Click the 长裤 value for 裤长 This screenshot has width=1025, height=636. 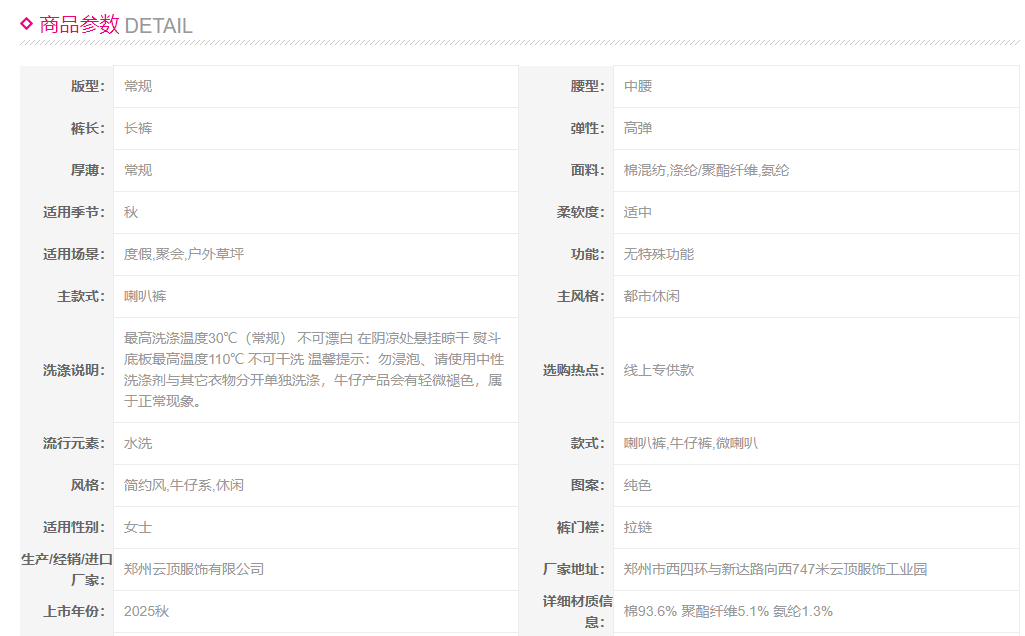(138, 128)
